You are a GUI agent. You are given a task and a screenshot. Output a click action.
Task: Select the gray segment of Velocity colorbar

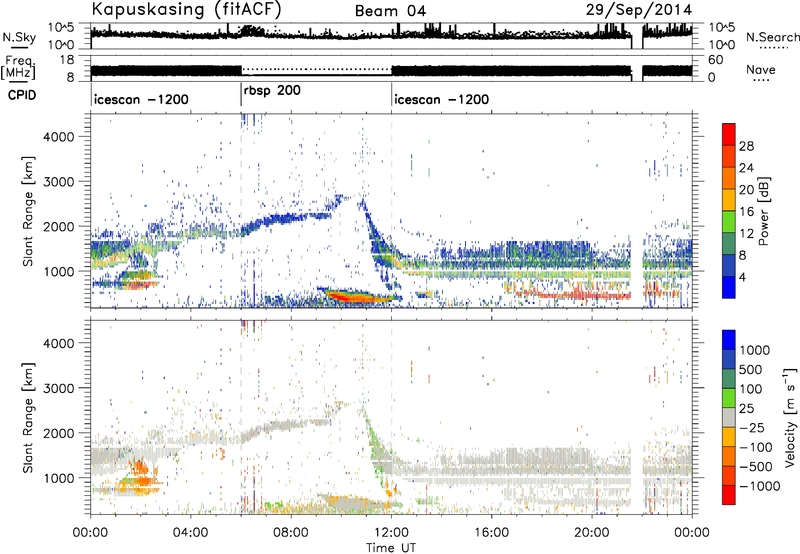coord(729,418)
